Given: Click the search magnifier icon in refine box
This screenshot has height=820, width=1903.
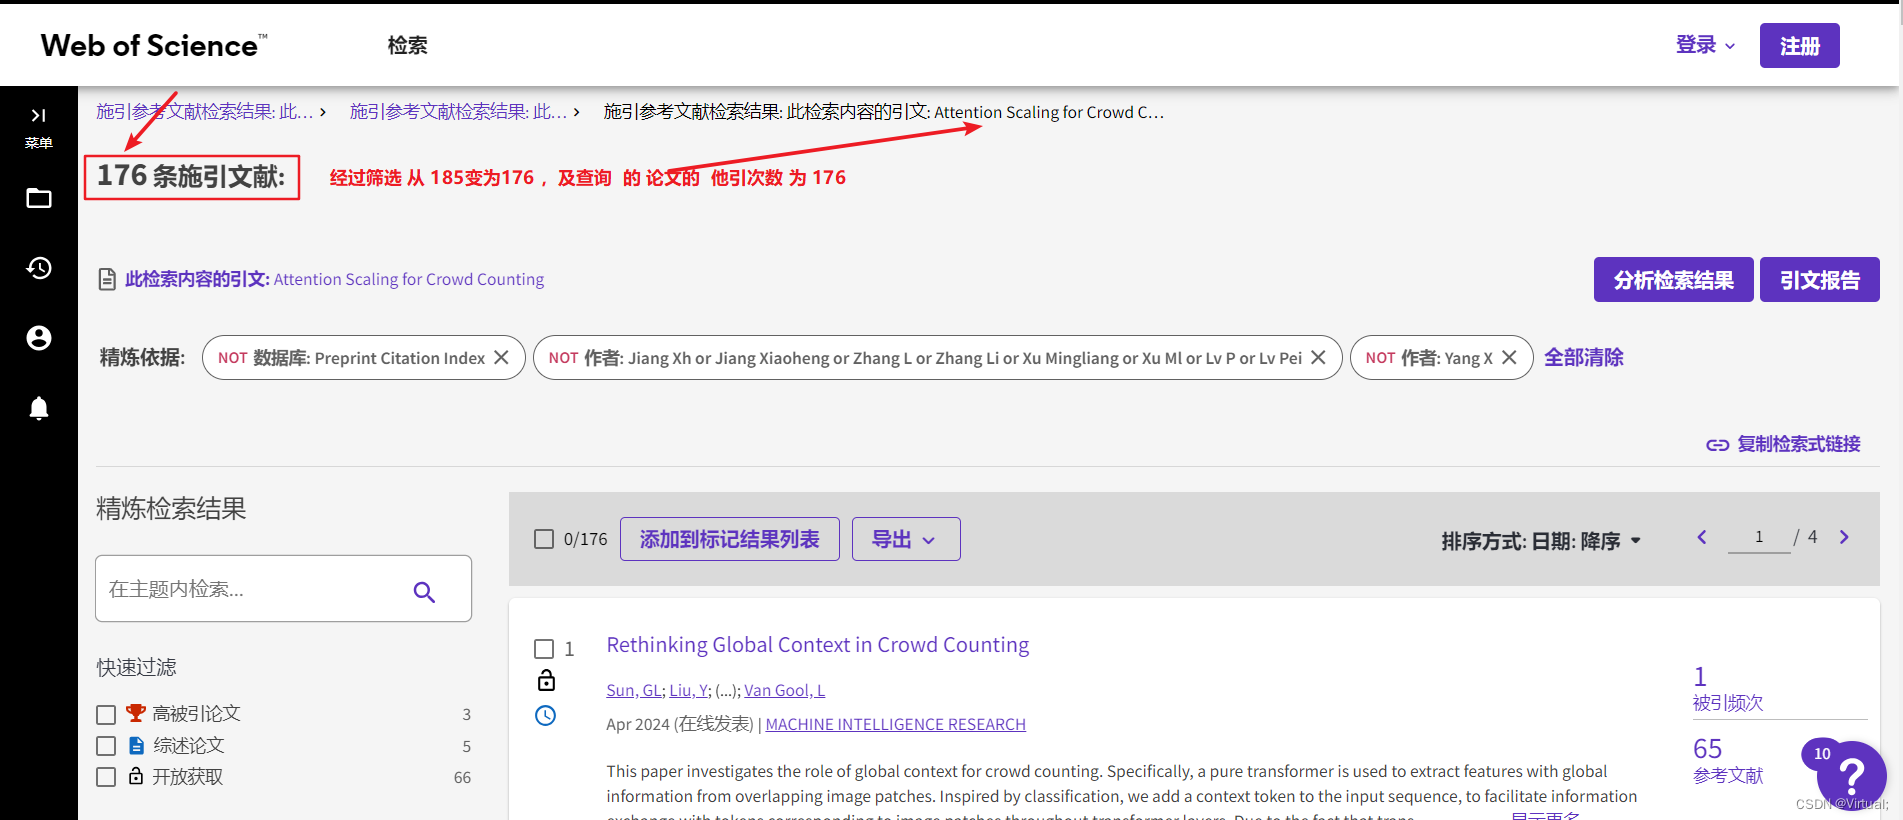Looking at the screenshot, I should (424, 591).
